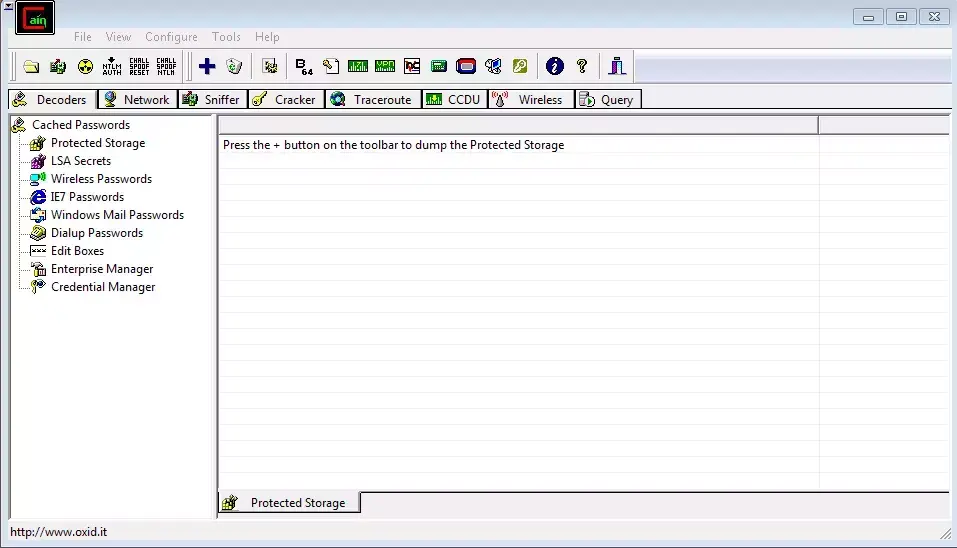Image resolution: width=957 pixels, height=548 pixels.
Task: Click the configuration dialog toolbar icon
Action: point(270,66)
